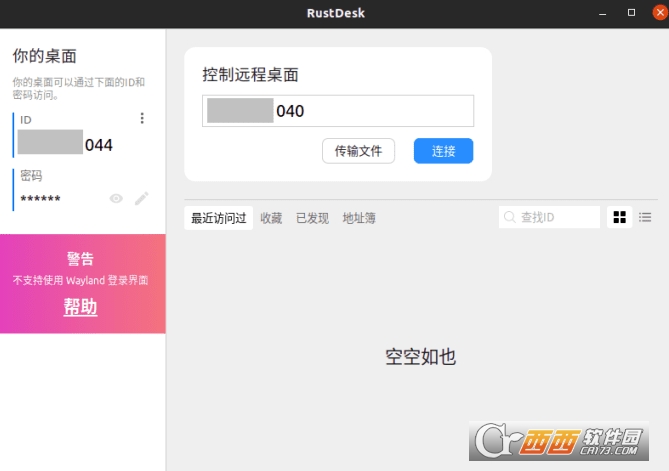Select the 最近访问过 tab
669x471 pixels.
tap(218, 218)
